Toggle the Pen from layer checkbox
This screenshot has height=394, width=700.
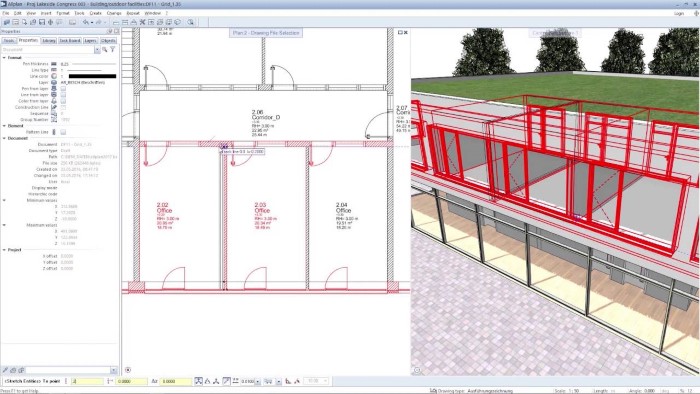[x=63, y=89]
